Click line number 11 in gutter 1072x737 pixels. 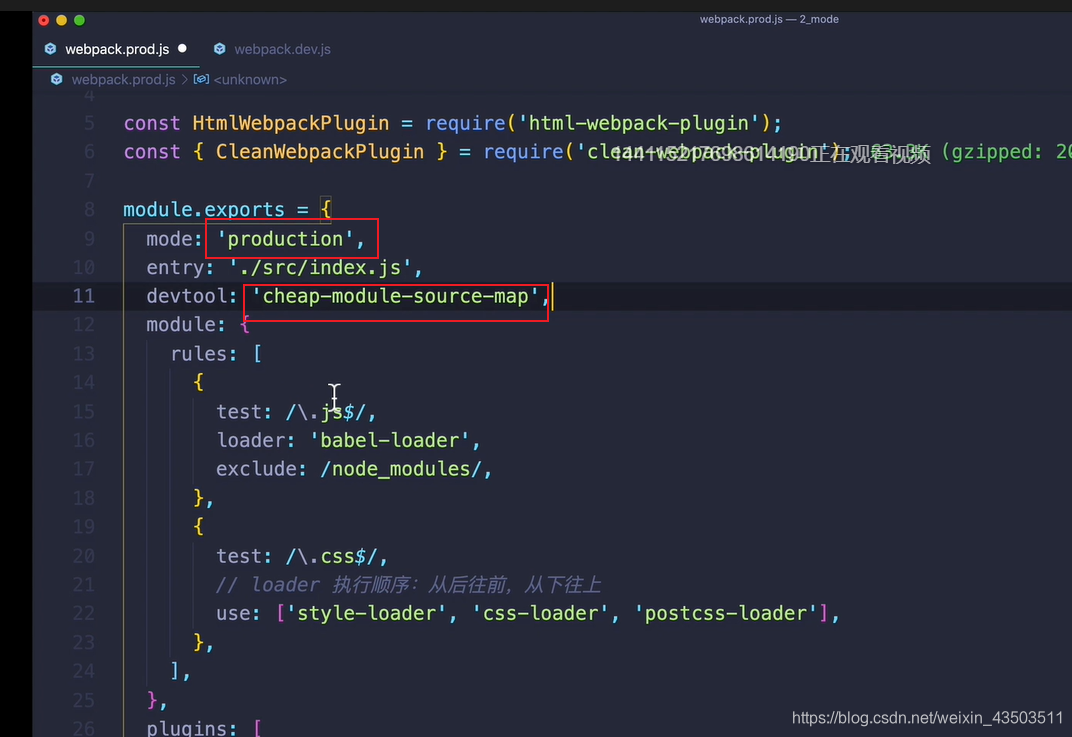tap(84, 296)
